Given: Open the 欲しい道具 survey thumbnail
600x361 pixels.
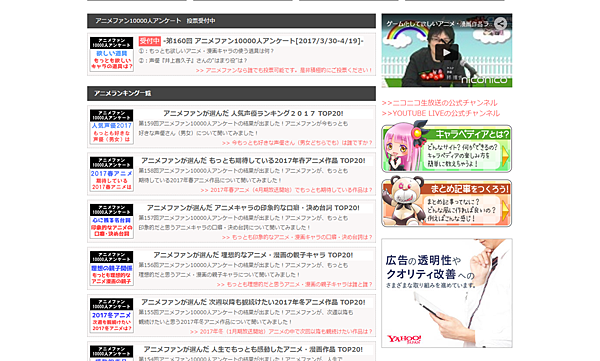Looking at the screenshot, I should coord(111,54).
